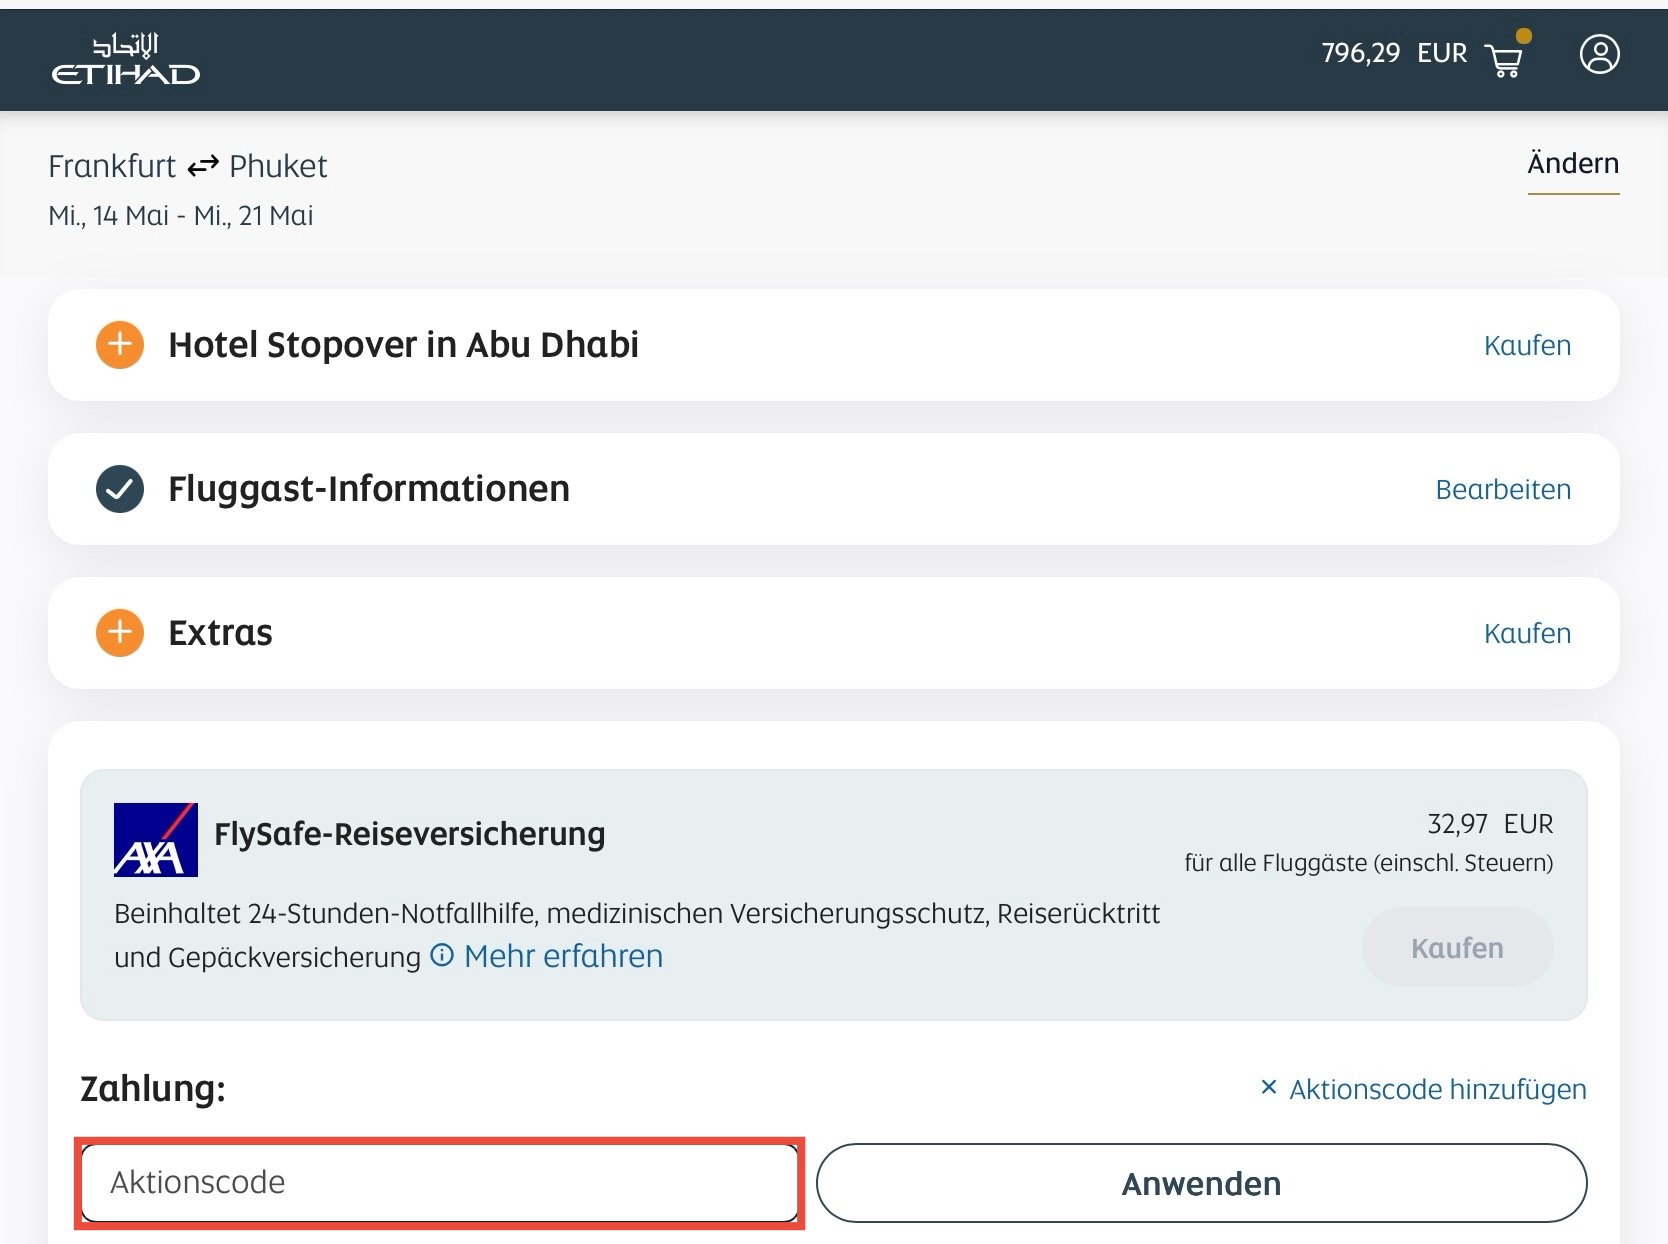Click the info icon before Mehr erfahren
Viewport: 1668px width, 1244px height.
441,956
